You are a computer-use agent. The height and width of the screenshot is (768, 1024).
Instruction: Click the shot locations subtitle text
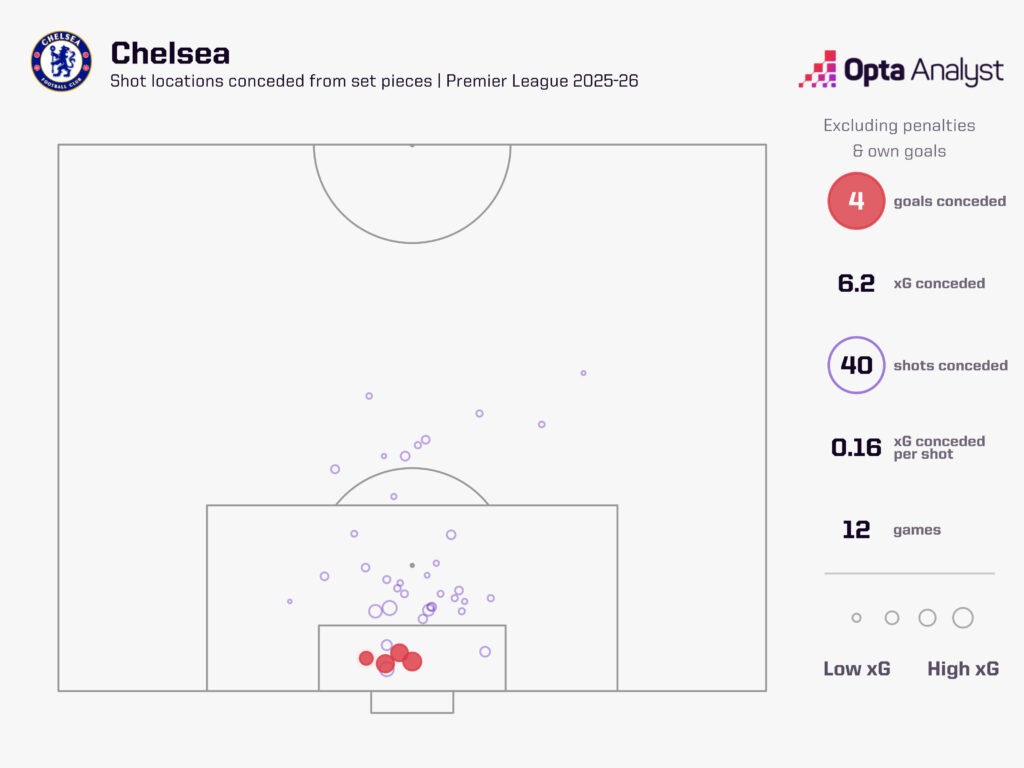(374, 81)
